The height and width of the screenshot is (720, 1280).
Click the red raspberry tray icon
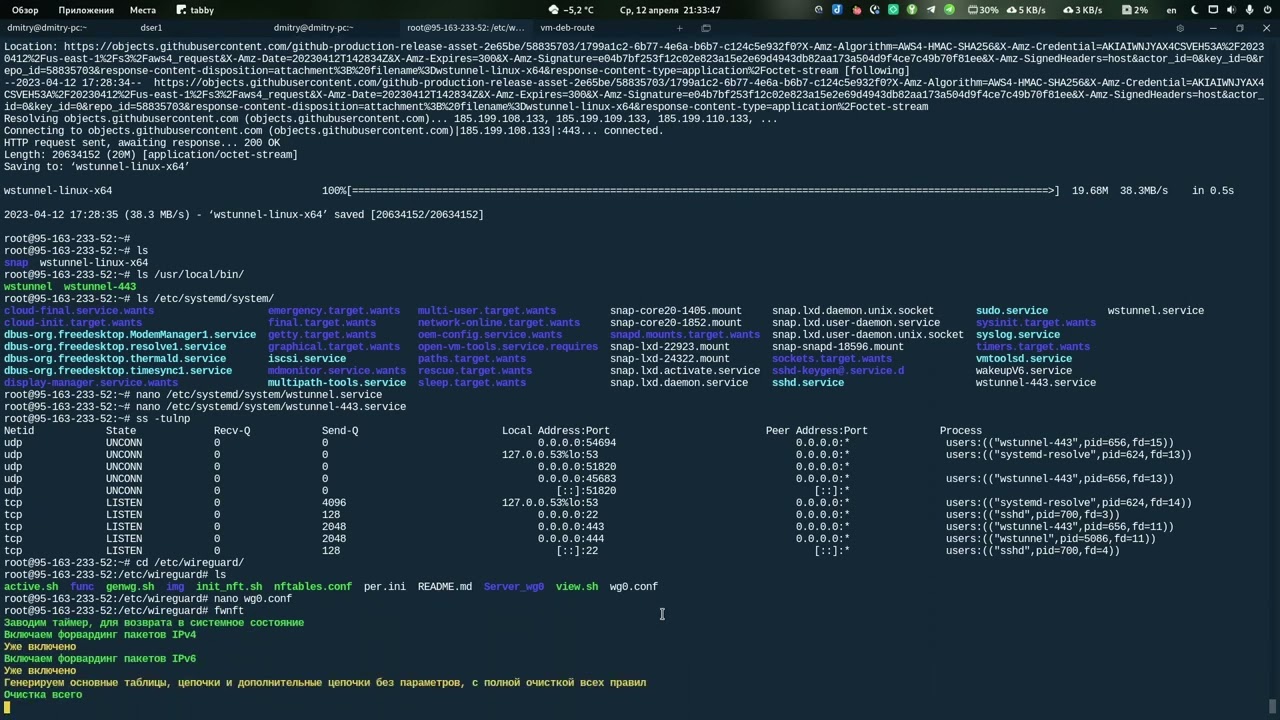(857, 10)
